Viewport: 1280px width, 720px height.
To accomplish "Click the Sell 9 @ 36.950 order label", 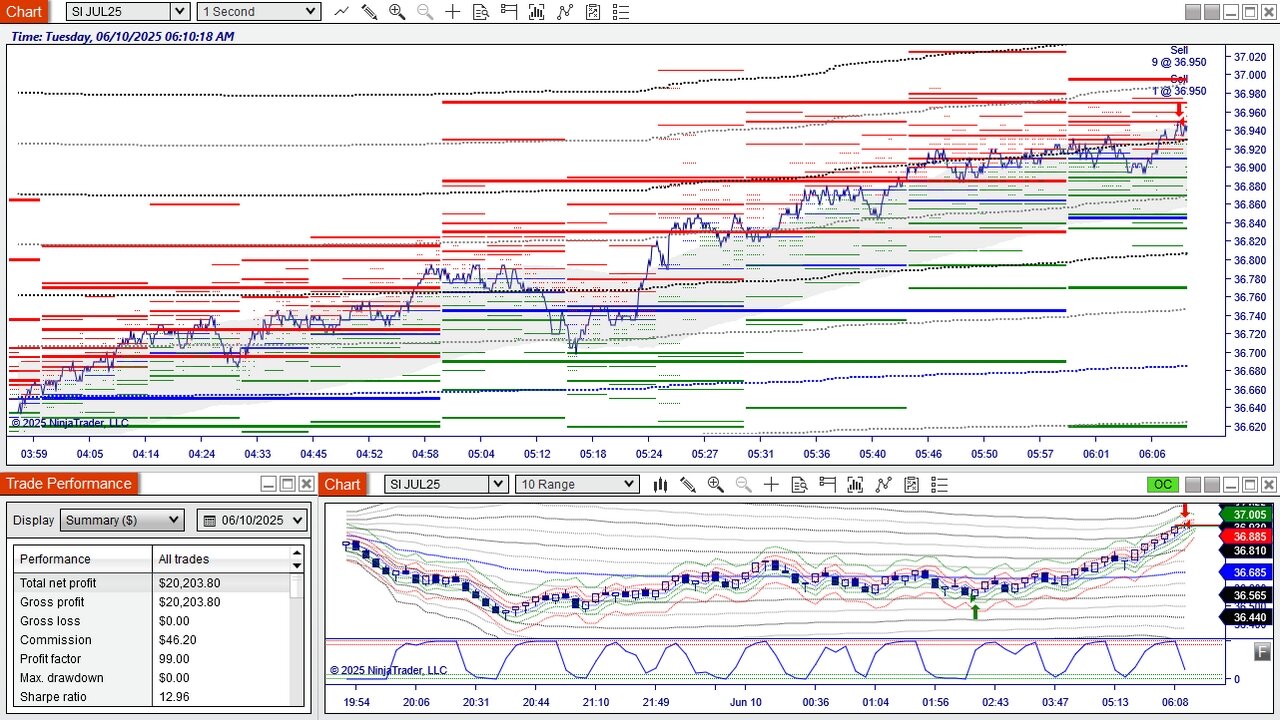I will [x=1179, y=56].
